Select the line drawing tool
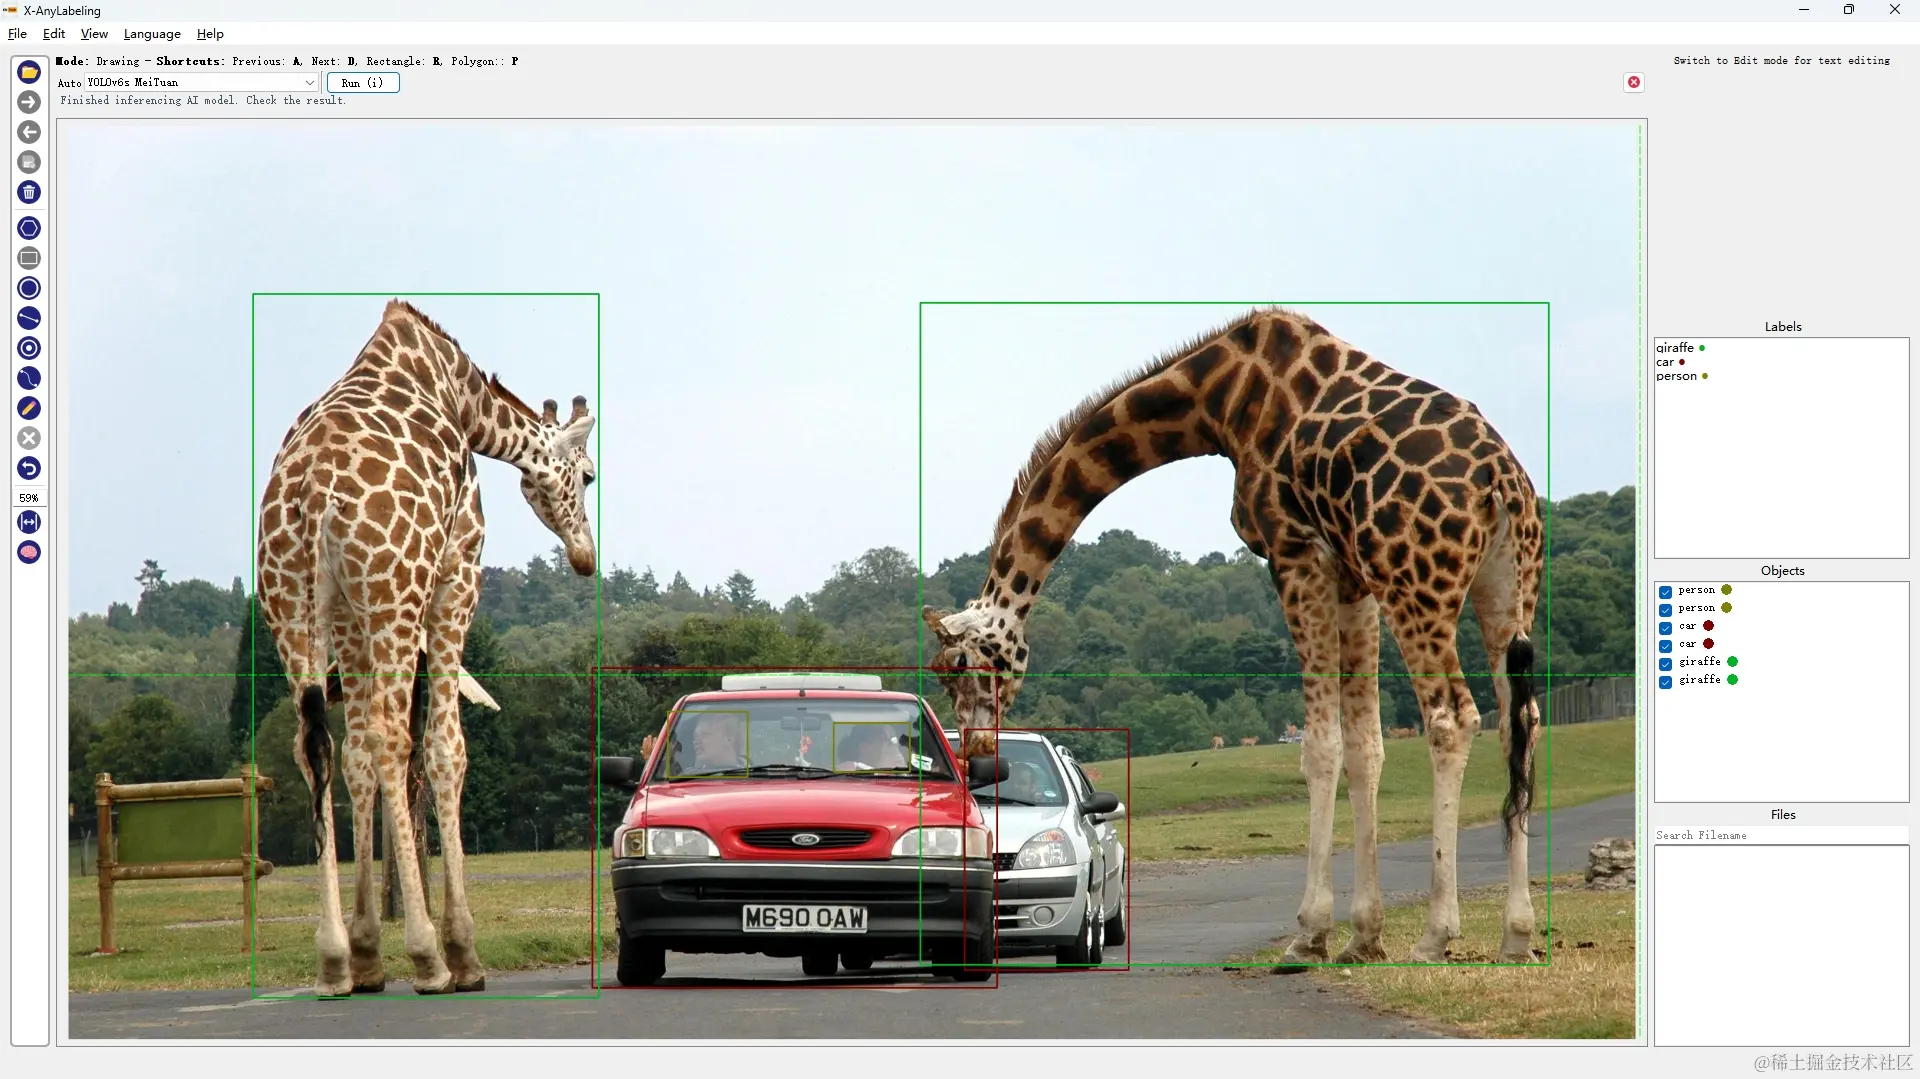The height and width of the screenshot is (1079, 1920). (x=29, y=318)
